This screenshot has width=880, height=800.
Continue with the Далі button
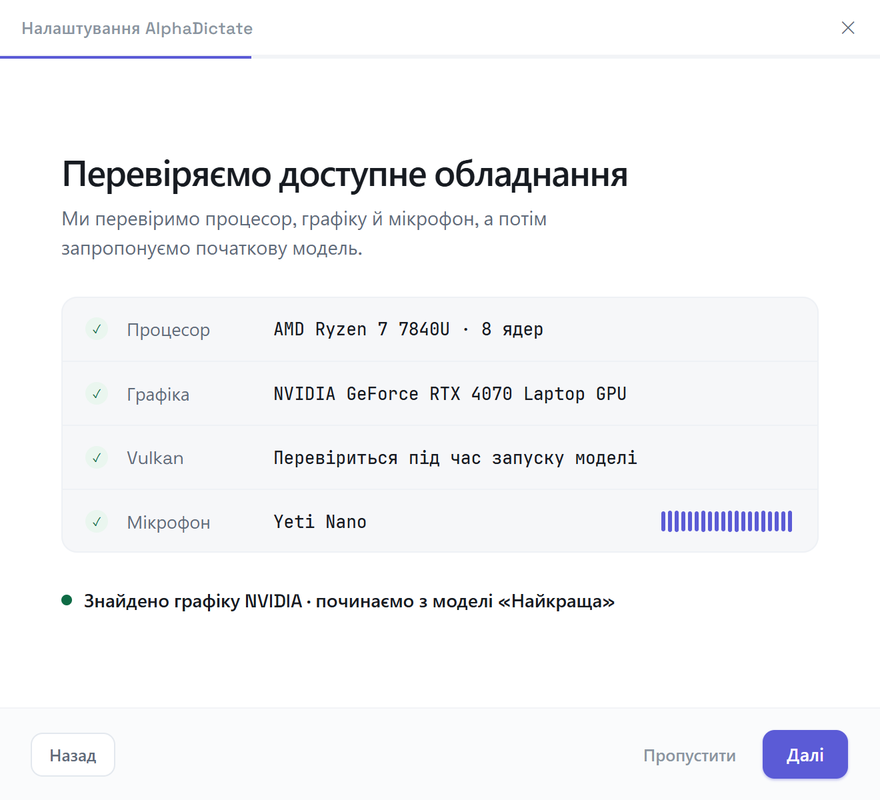(x=805, y=755)
